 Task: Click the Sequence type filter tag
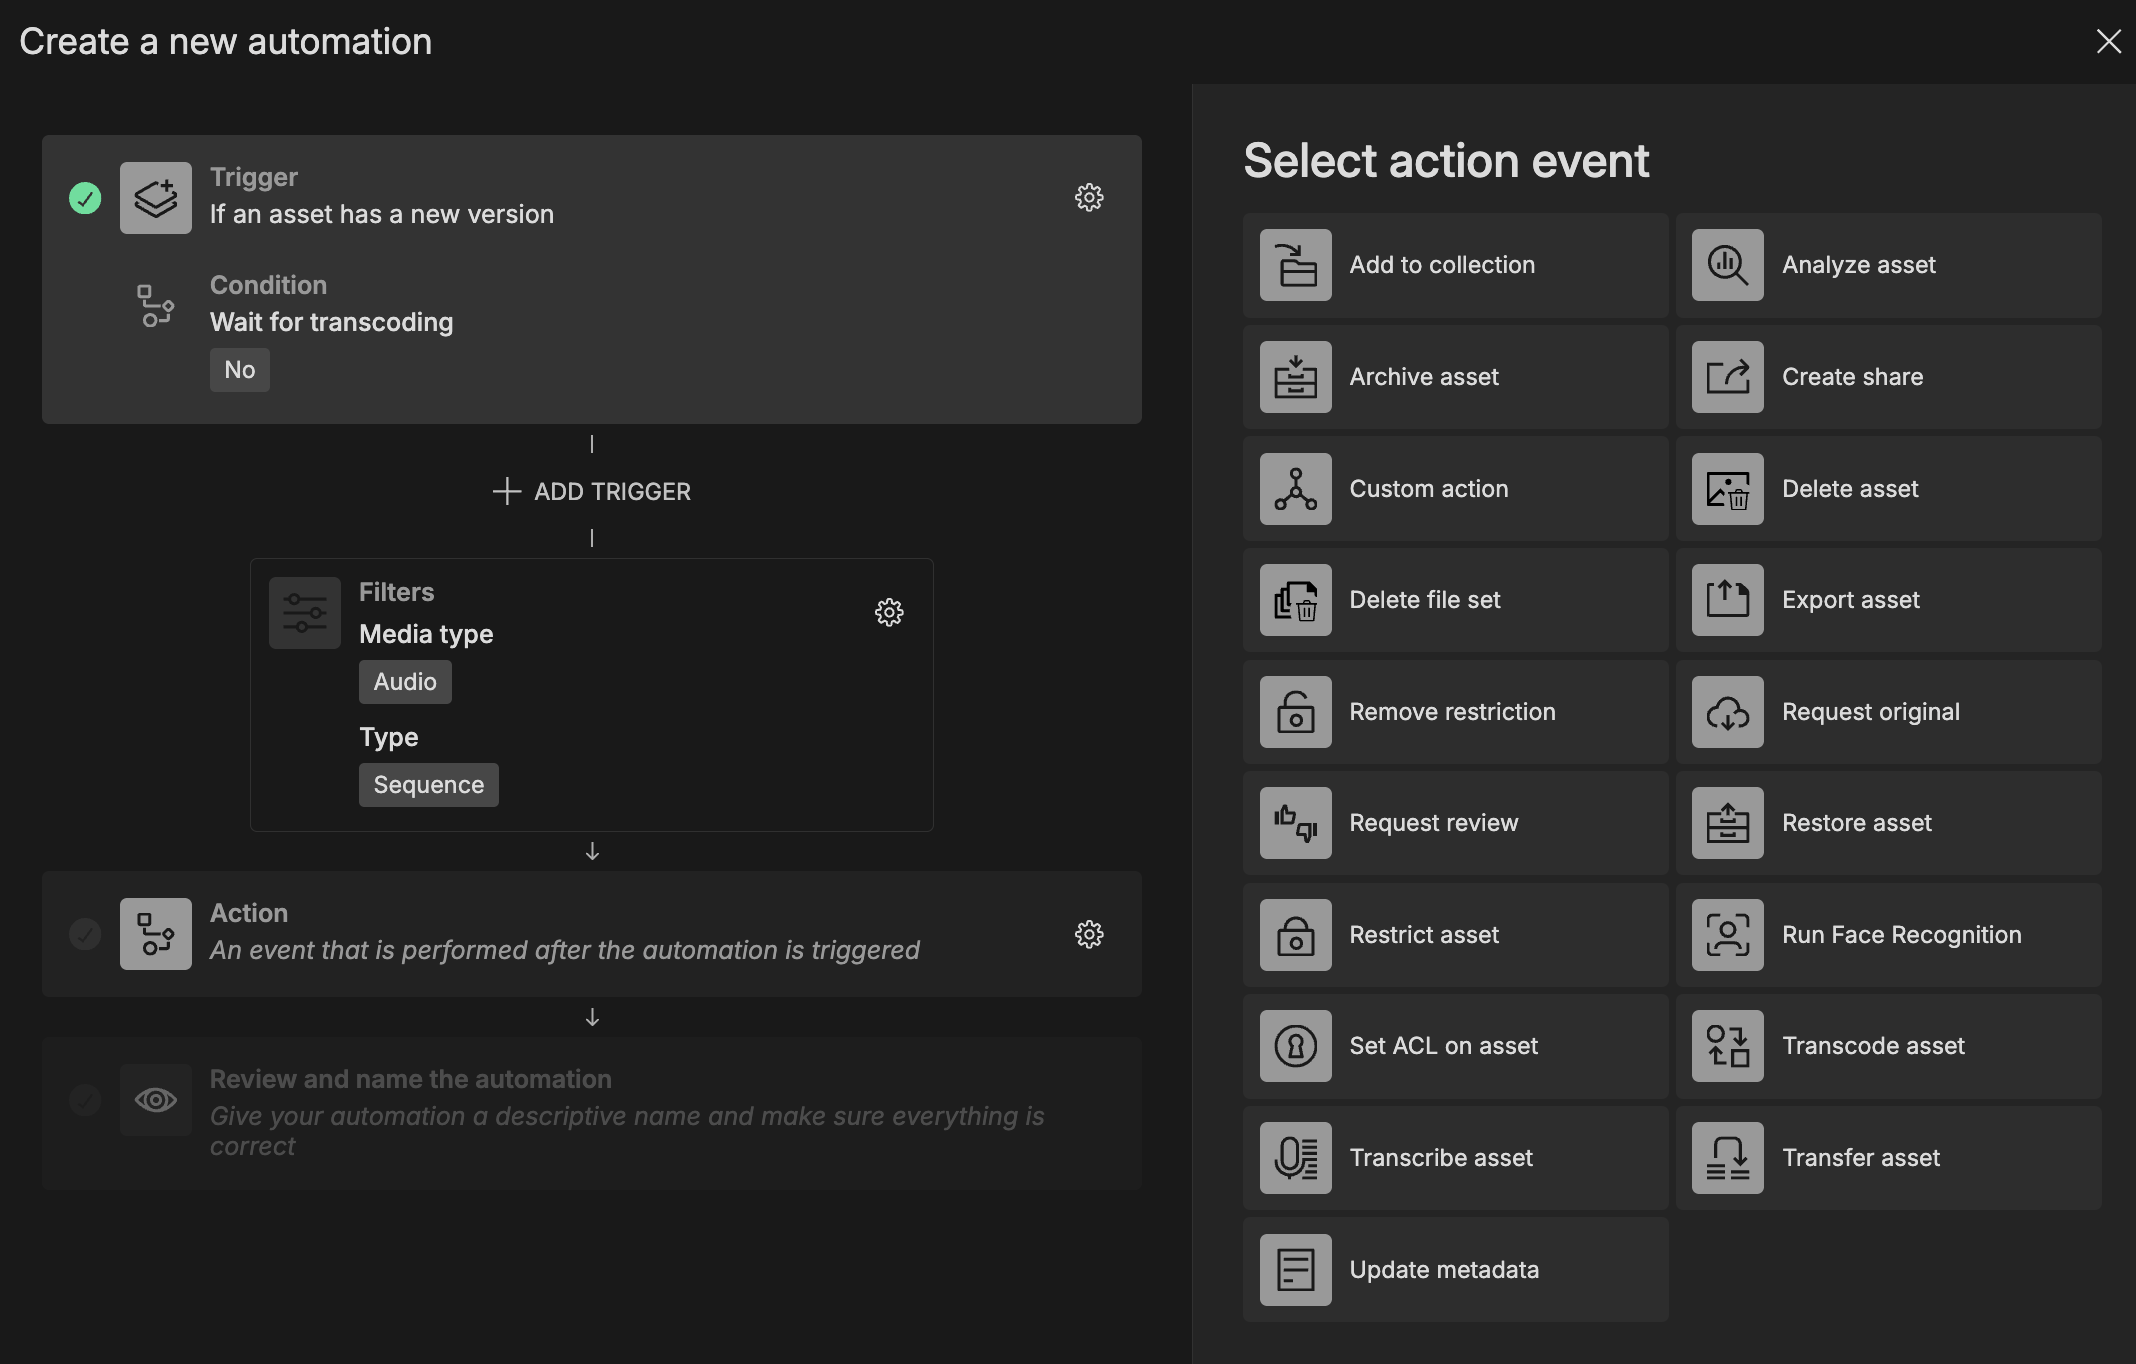428,785
